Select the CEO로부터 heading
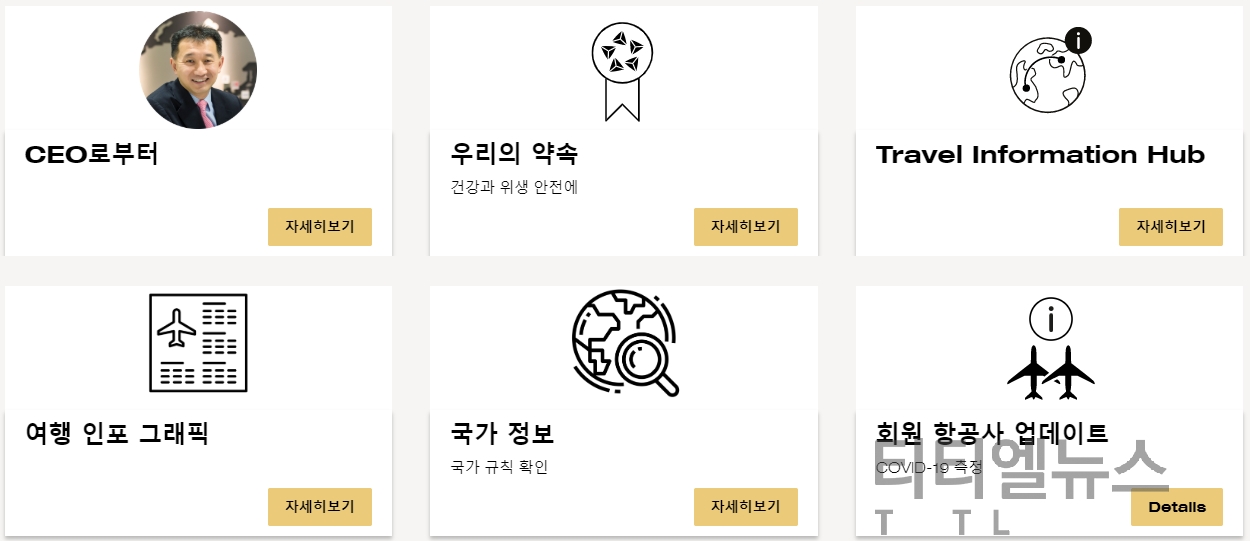This screenshot has width=1250, height=541. 92,154
